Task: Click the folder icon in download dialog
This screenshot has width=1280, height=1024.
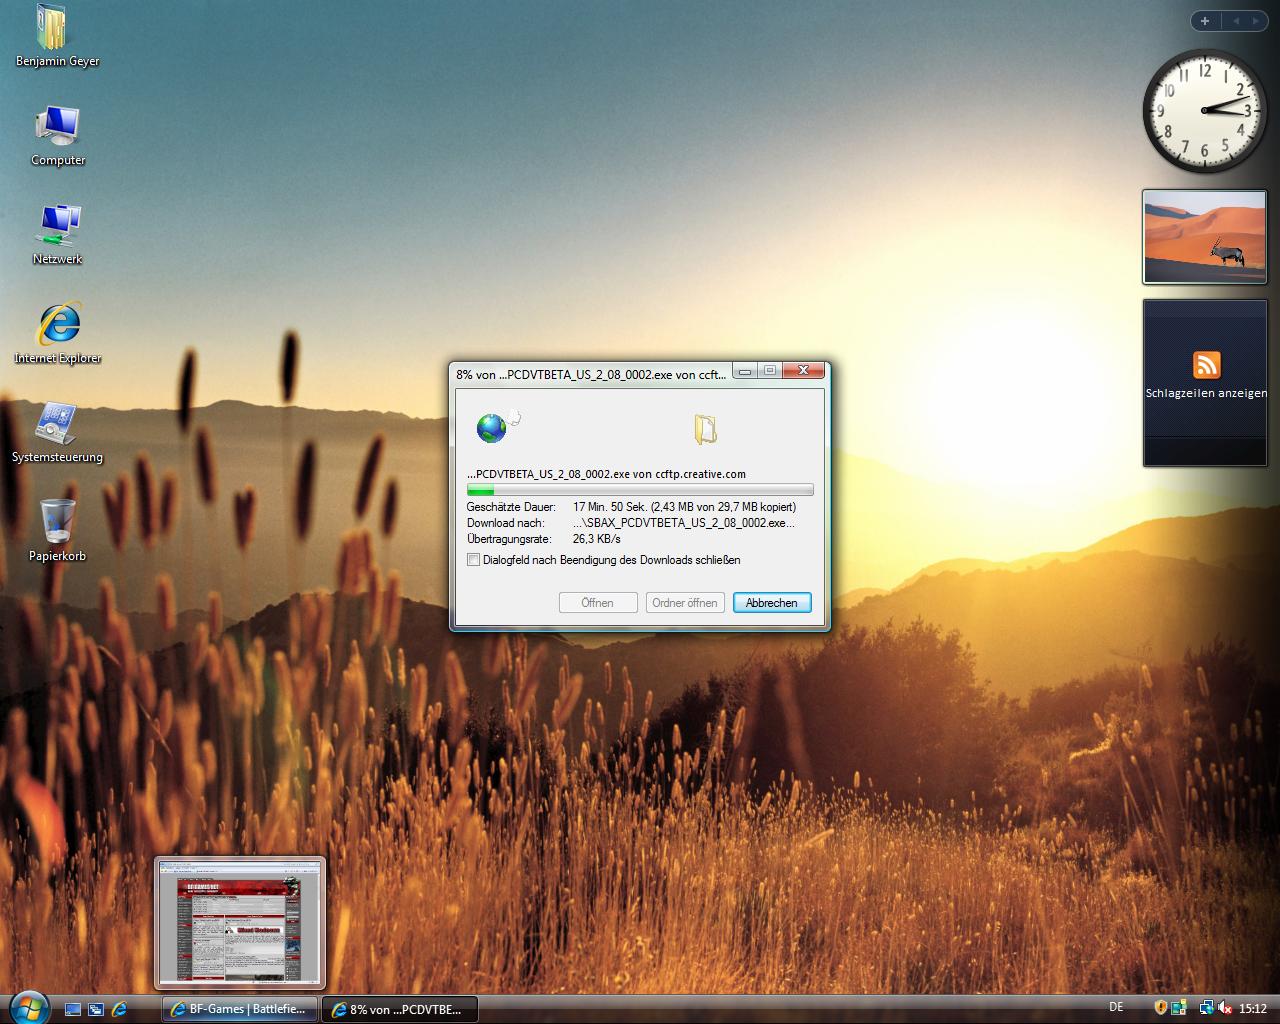Action: pos(705,428)
